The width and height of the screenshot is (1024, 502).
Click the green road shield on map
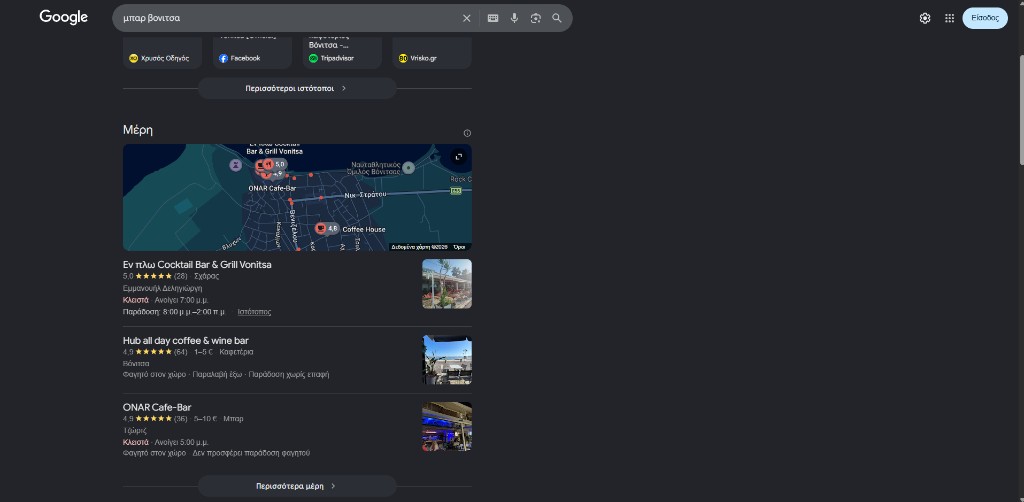pyautogui.click(x=456, y=191)
